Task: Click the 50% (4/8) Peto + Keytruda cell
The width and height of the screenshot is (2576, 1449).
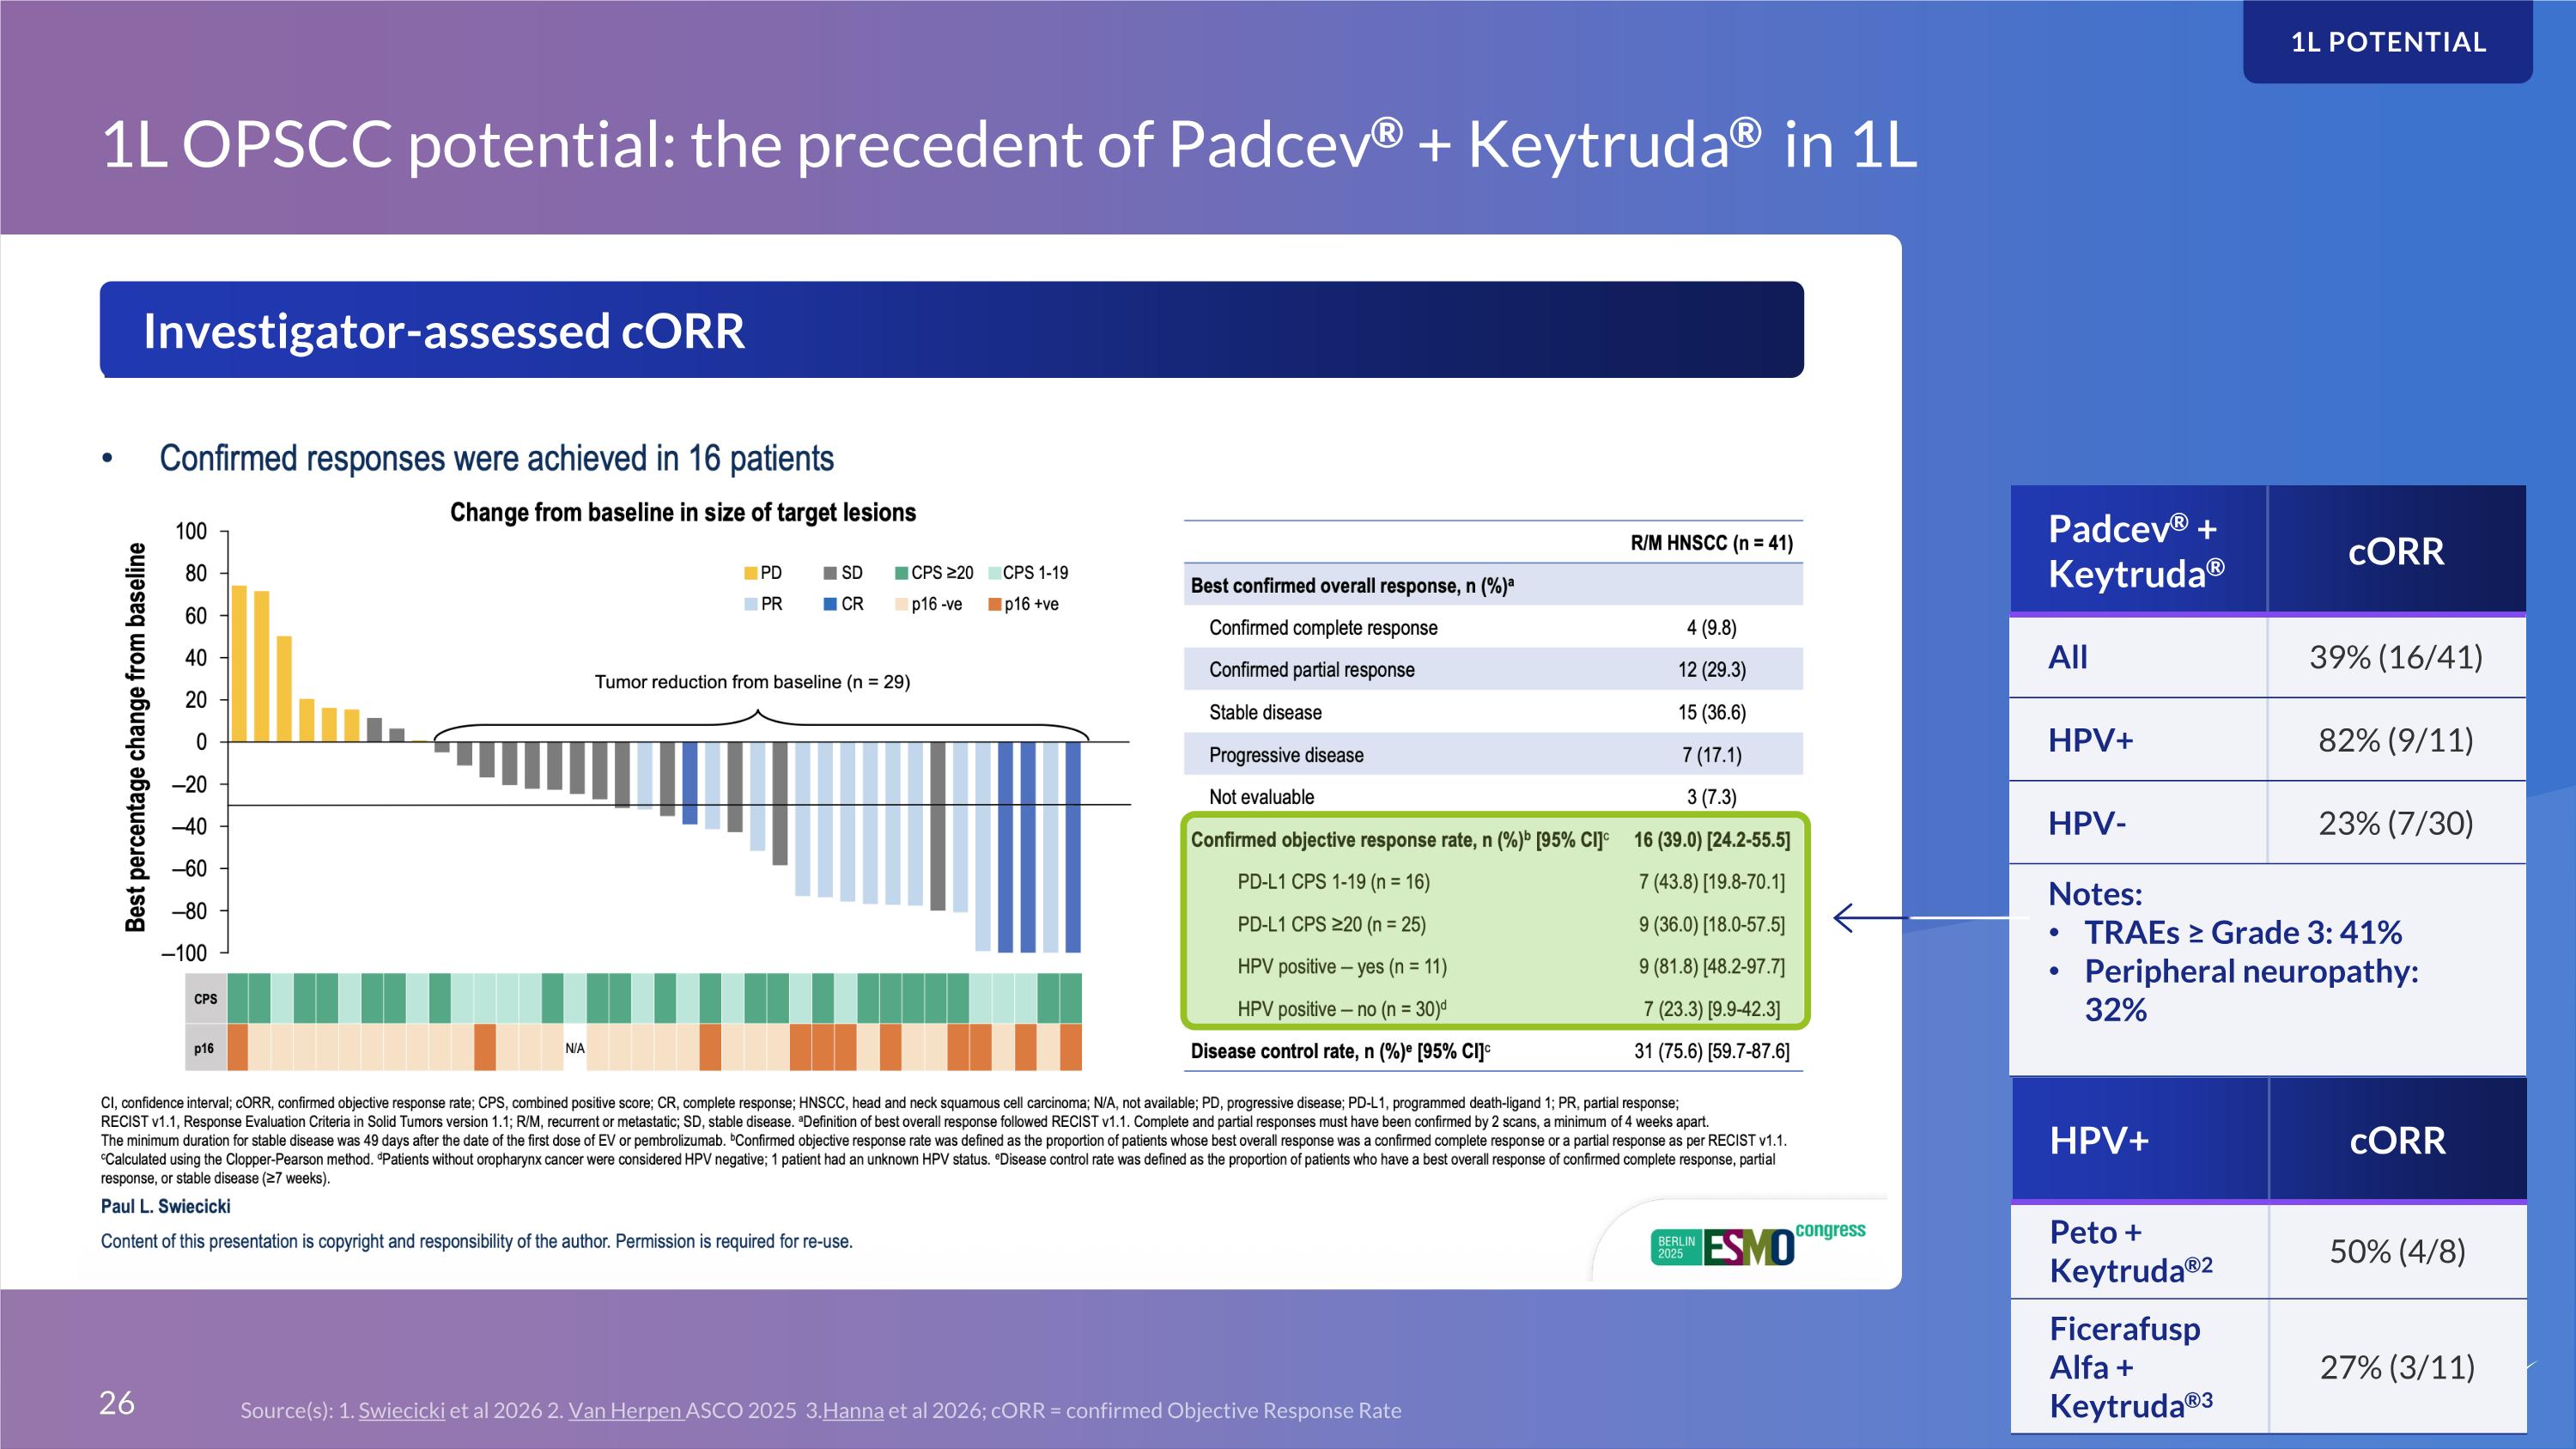Action: tap(2397, 1251)
